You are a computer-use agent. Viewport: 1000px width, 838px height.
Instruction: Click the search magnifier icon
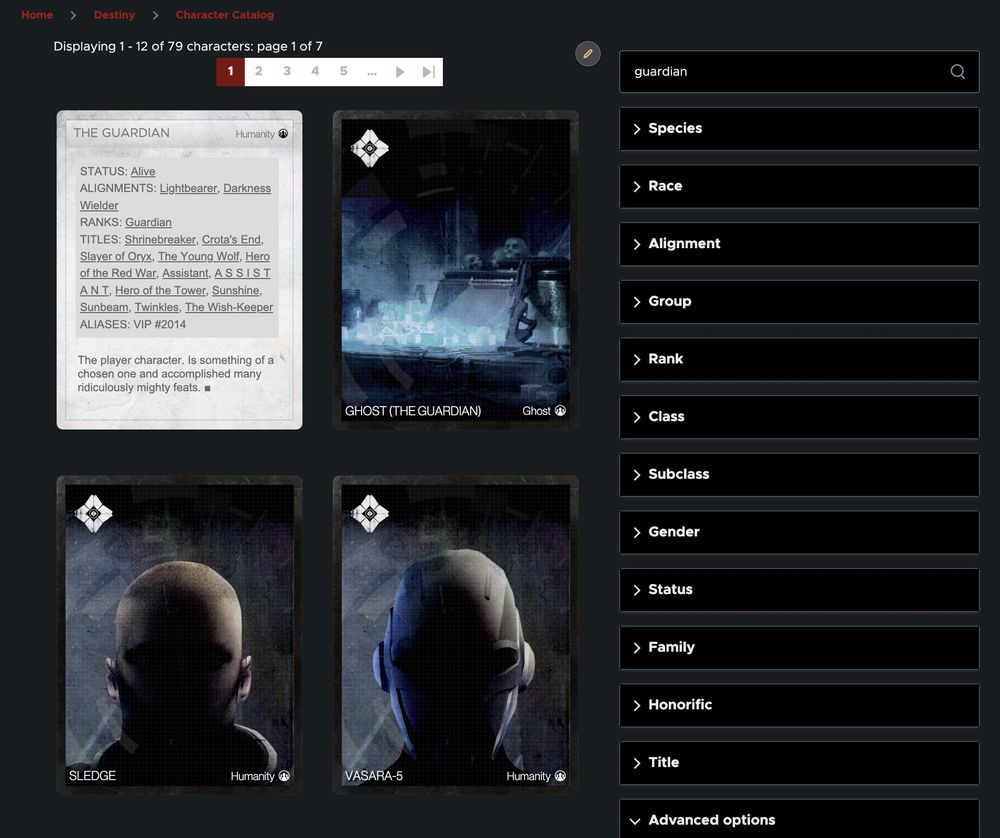click(957, 71)
